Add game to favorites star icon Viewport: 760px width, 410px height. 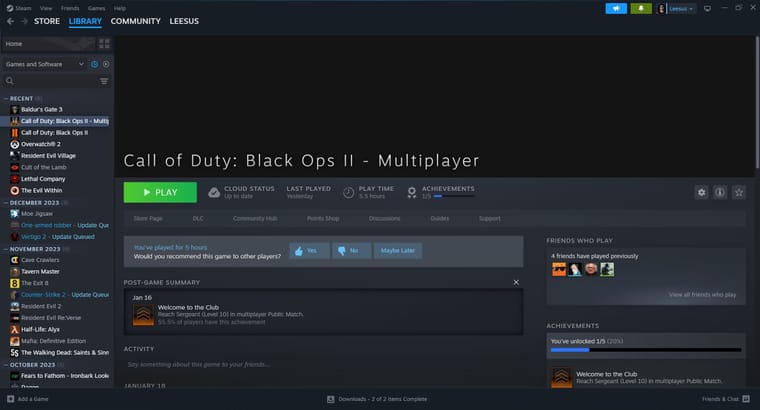click(739, 192)
